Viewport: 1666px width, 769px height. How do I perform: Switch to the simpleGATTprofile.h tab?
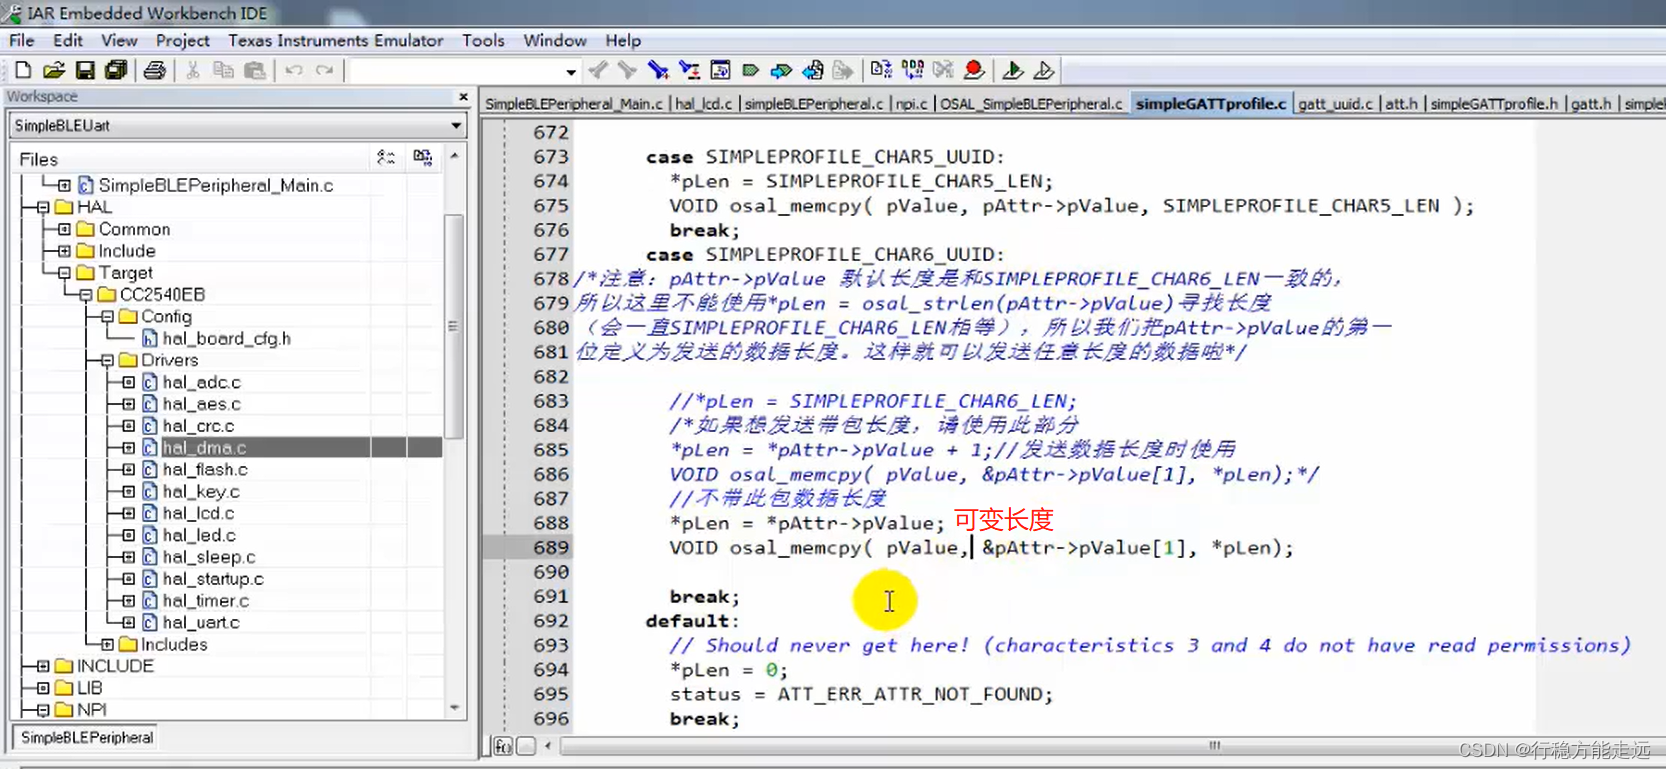pyautogui.click(x=1494, y=104)
